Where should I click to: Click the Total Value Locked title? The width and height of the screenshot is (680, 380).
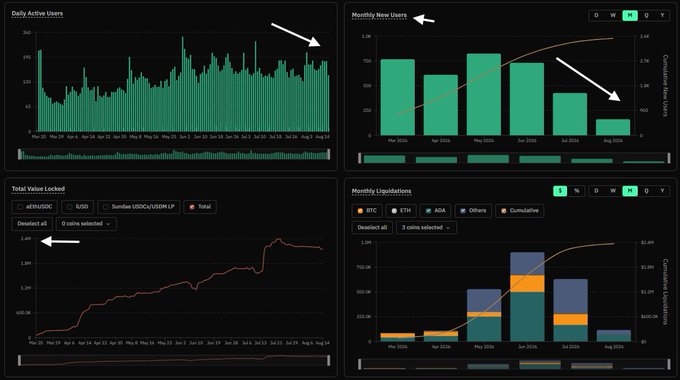(38, 189)
